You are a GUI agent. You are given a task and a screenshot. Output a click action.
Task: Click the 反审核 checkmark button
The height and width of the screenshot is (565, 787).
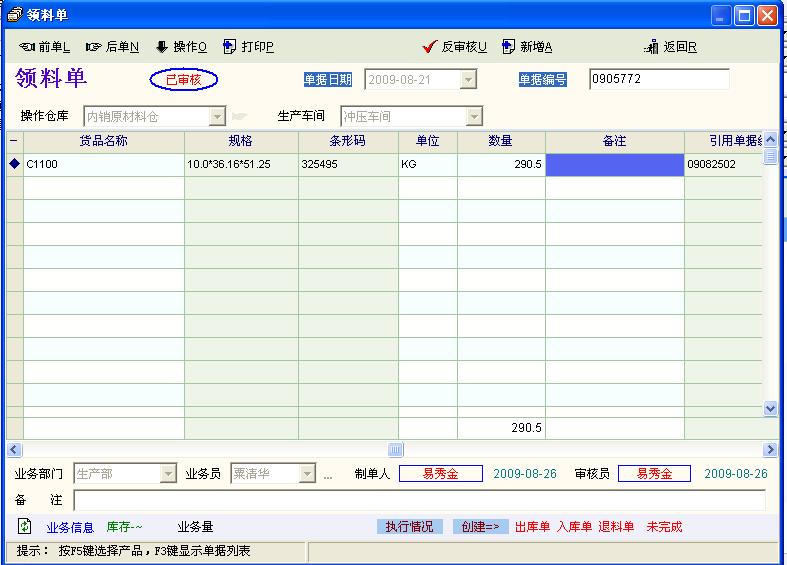click(431, 47)
